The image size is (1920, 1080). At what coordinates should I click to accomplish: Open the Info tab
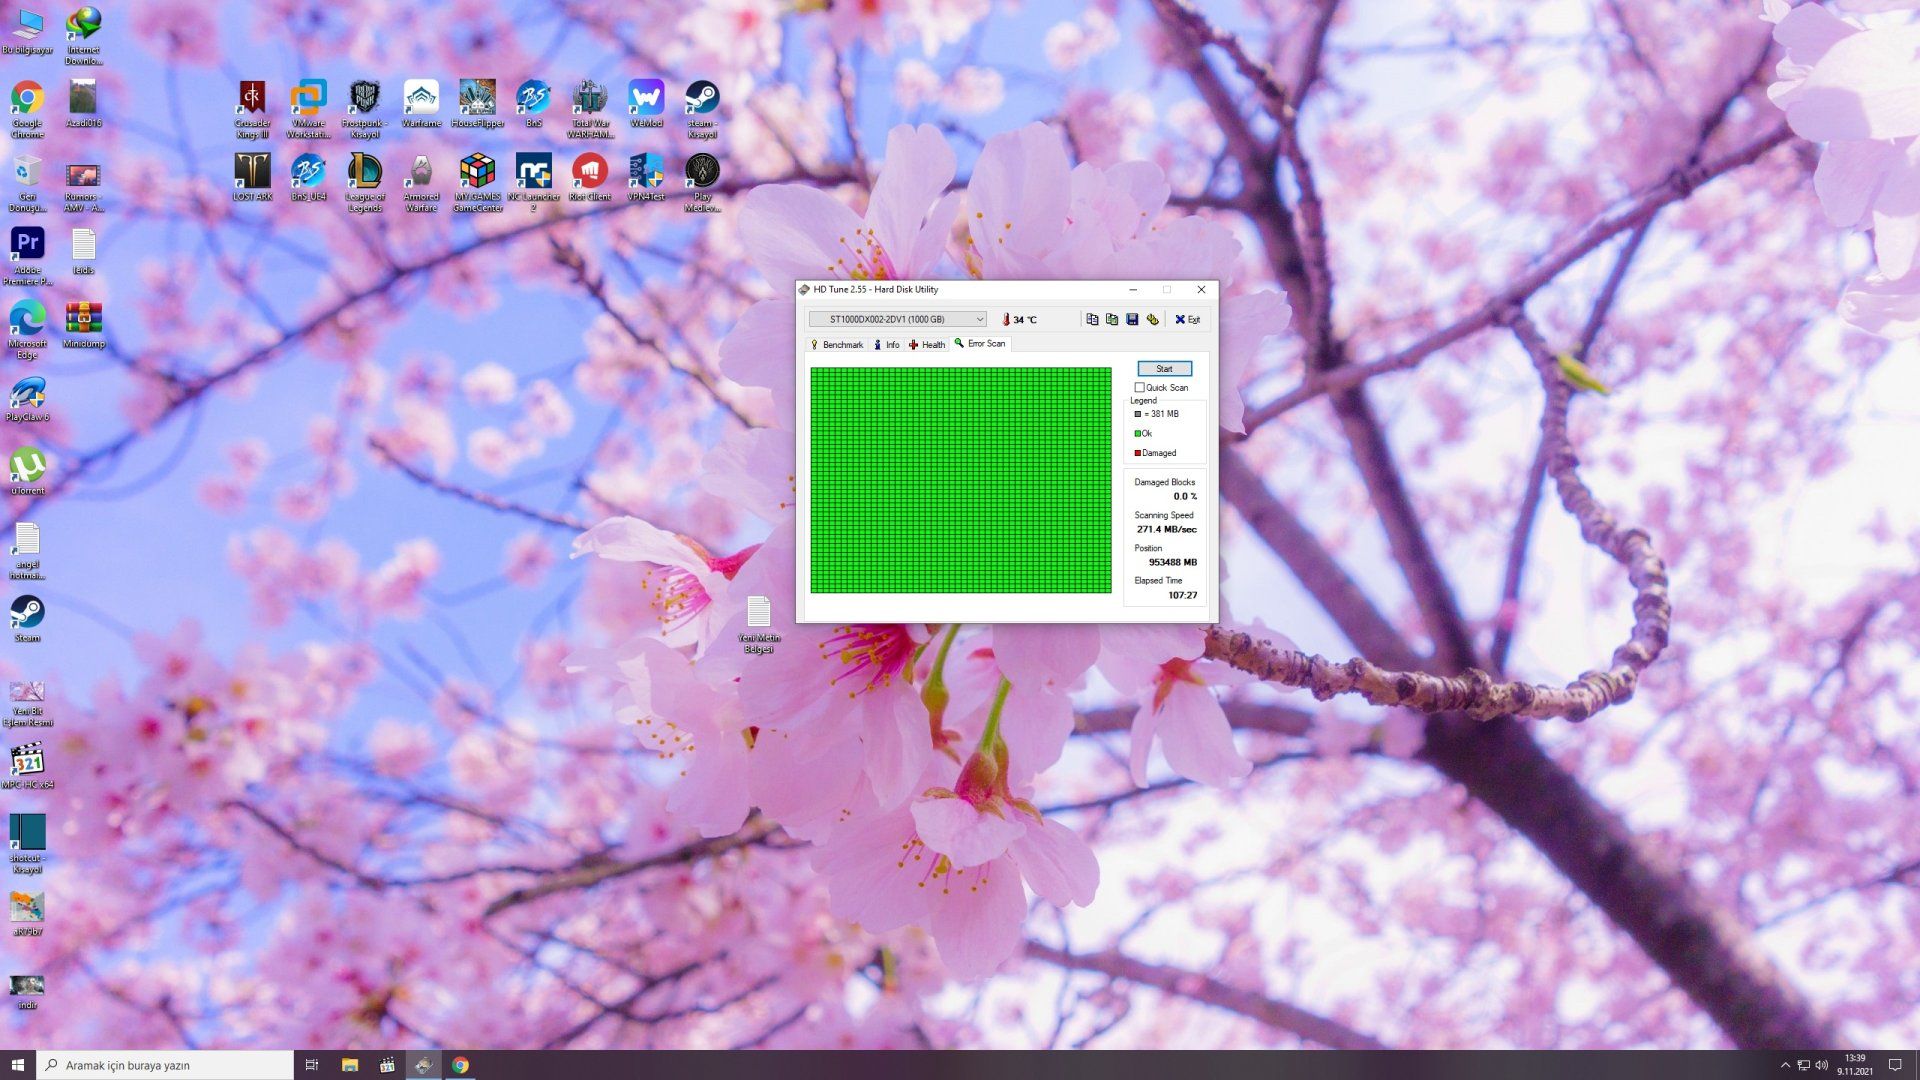(887, 344)
